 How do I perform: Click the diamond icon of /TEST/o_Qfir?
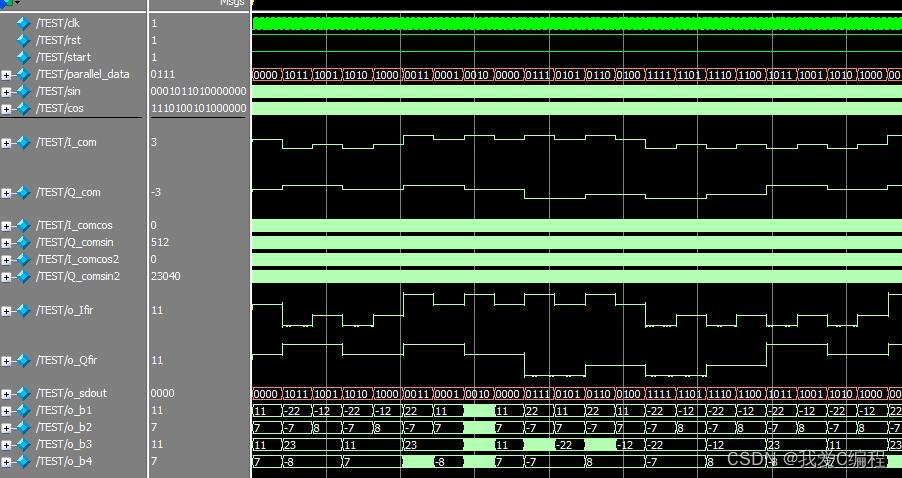pos(23,361)
